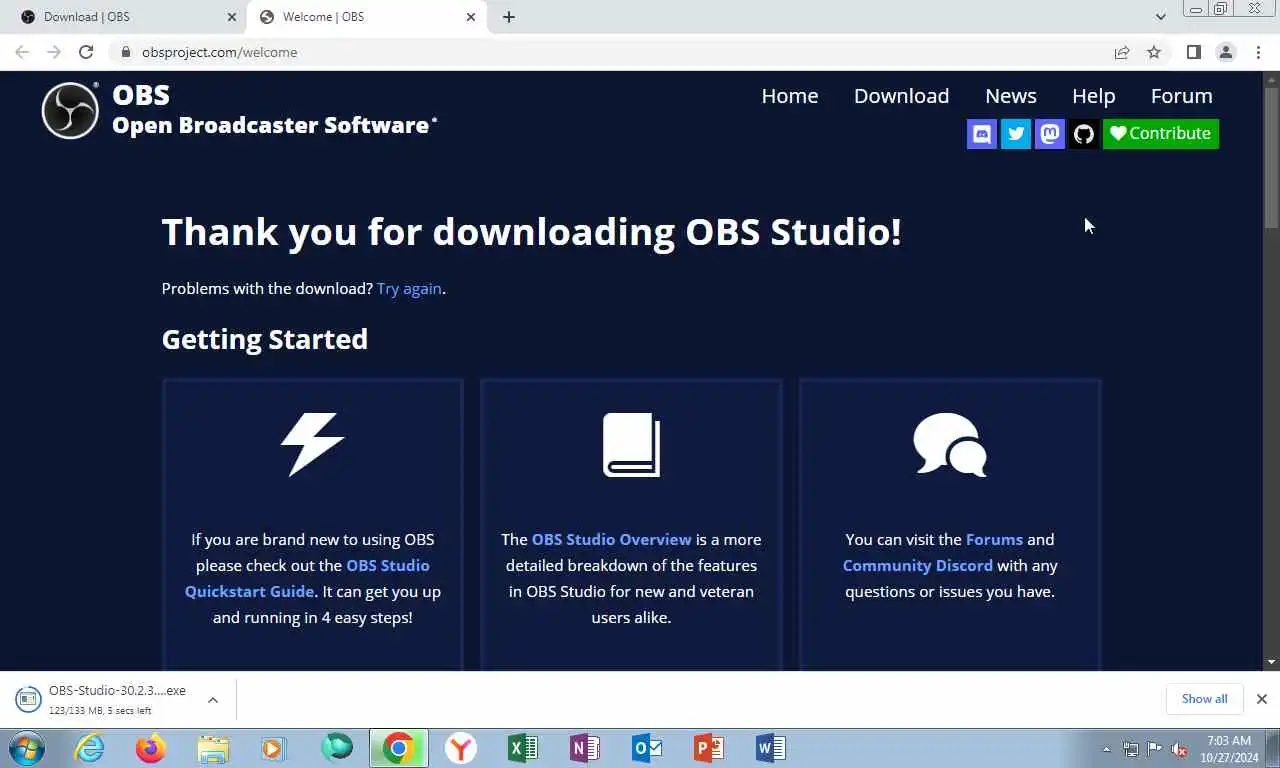Open Yandex browser from taskbar
1280x768 pixels.
click(461, 748)
